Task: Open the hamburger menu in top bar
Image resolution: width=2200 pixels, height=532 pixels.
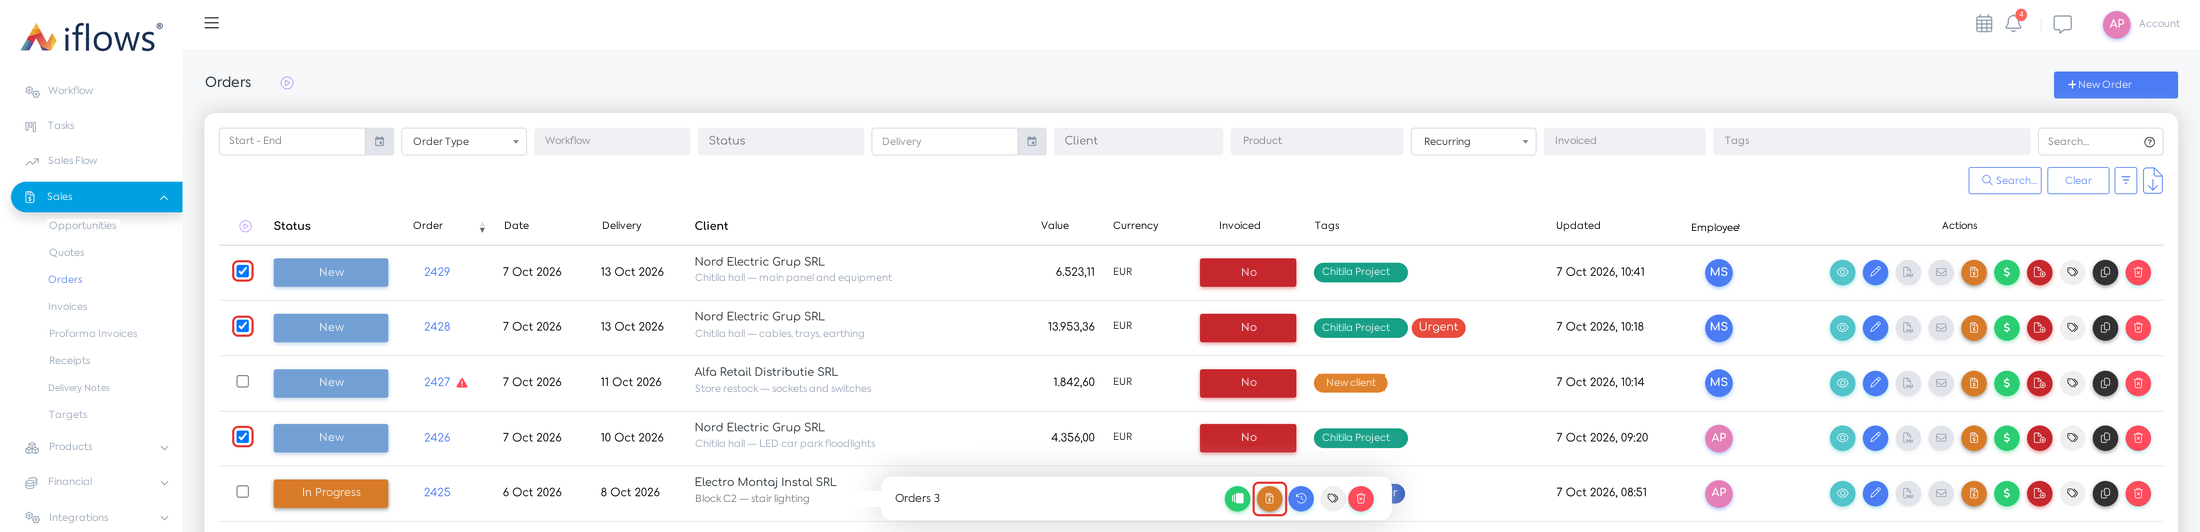Action: pos(211,23)
